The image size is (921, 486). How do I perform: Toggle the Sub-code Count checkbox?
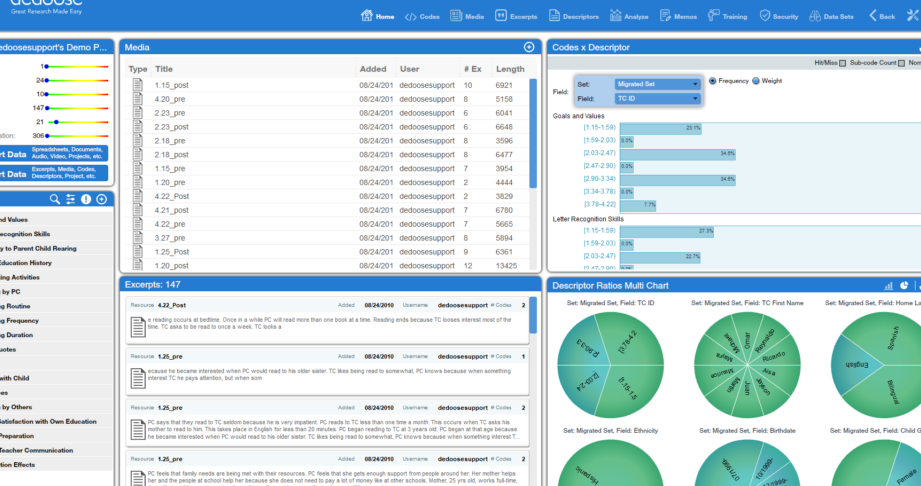point(901,63)
